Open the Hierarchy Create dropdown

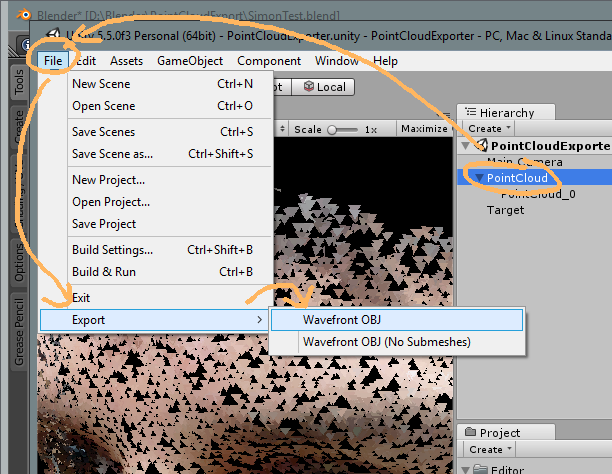point(489,128)
